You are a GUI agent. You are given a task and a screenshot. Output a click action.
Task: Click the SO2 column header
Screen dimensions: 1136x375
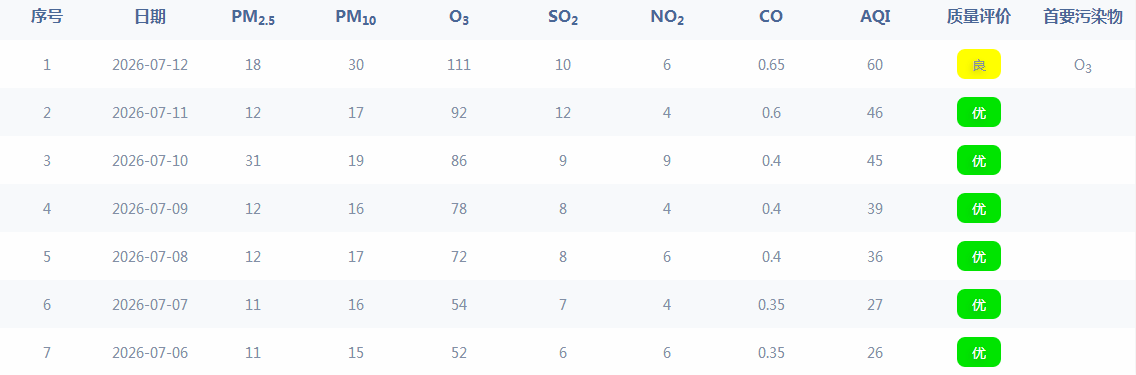click(563, 18)
